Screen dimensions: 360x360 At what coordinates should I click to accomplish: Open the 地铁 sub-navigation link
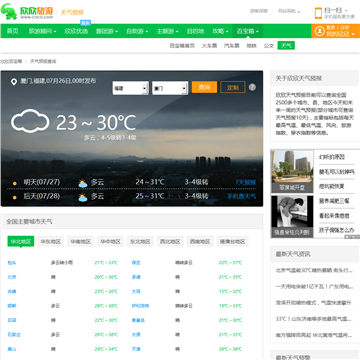pos(251,46)
